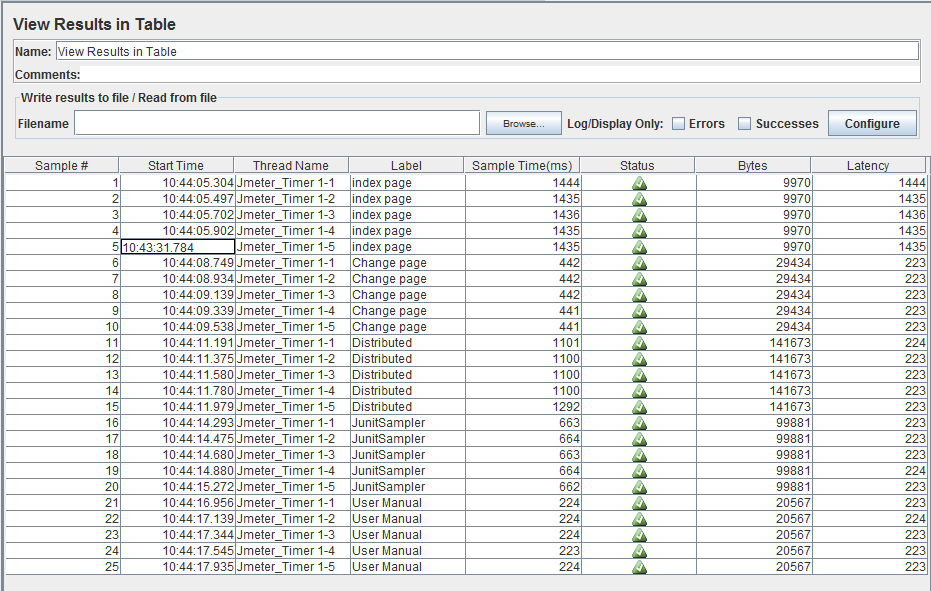Viewport: 931px width, 591px height.
Task: Click the Change page label in row 6
Action: point(407,263)
